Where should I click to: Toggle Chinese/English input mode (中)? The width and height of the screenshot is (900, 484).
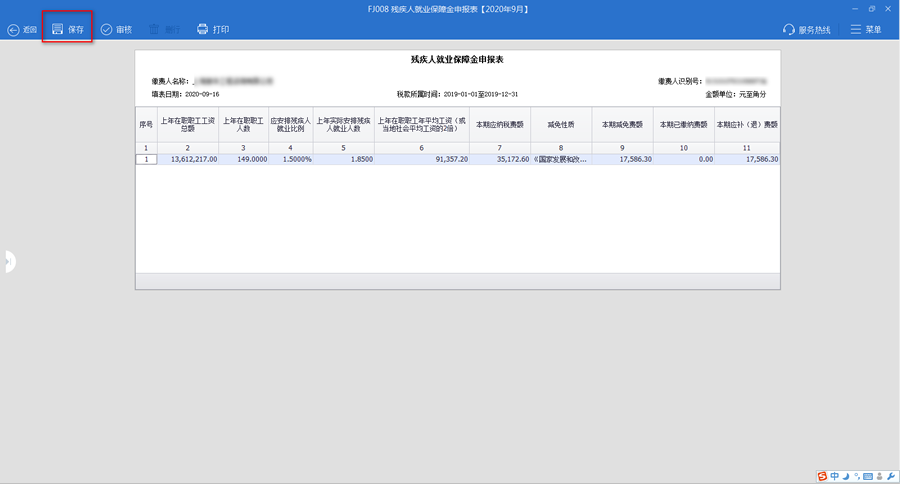pyautogui.click(x=835, y=476)
